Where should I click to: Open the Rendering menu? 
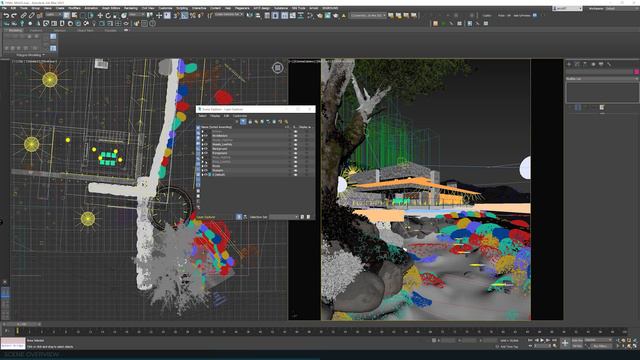point(131,8)
